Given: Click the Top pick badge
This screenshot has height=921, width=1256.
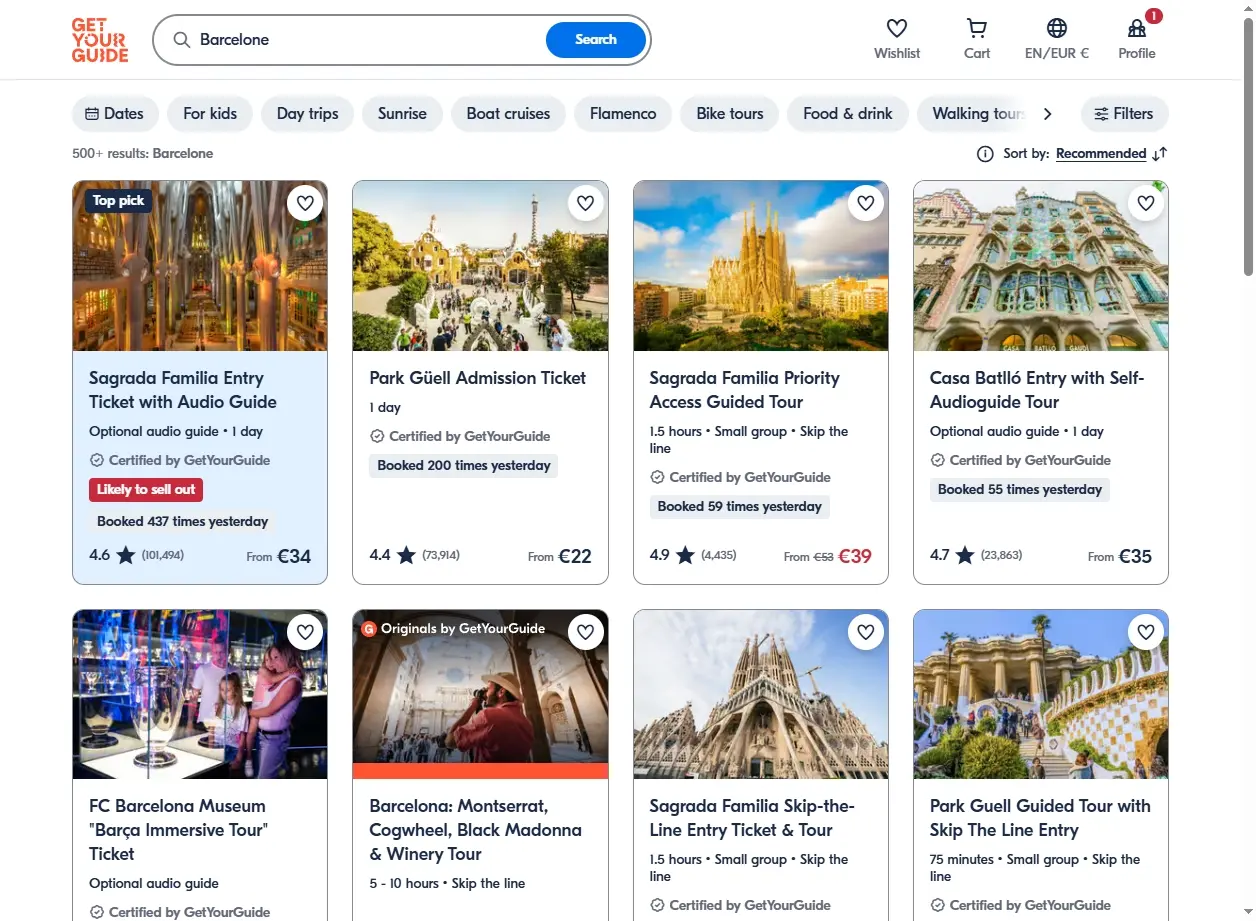Looking at the screenshot, I should click(118, 201).
